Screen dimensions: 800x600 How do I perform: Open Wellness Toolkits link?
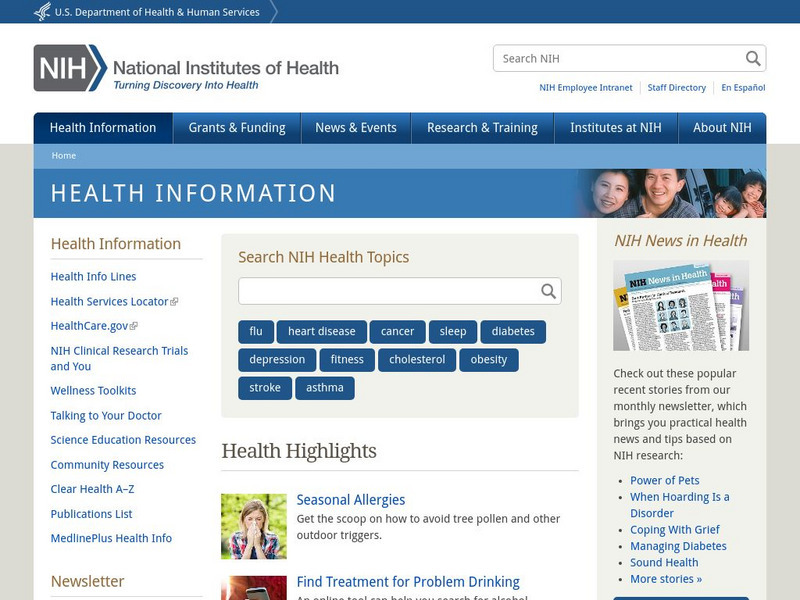(x=93, y=391)
